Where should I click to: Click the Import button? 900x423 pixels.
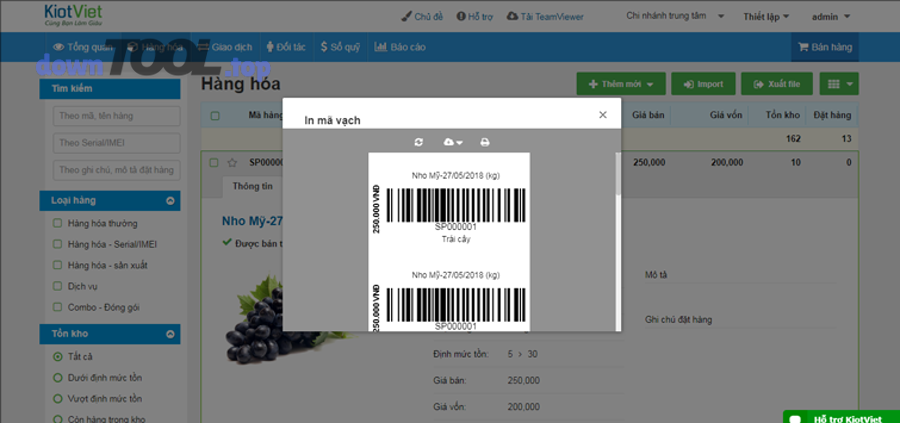point(703,84)
